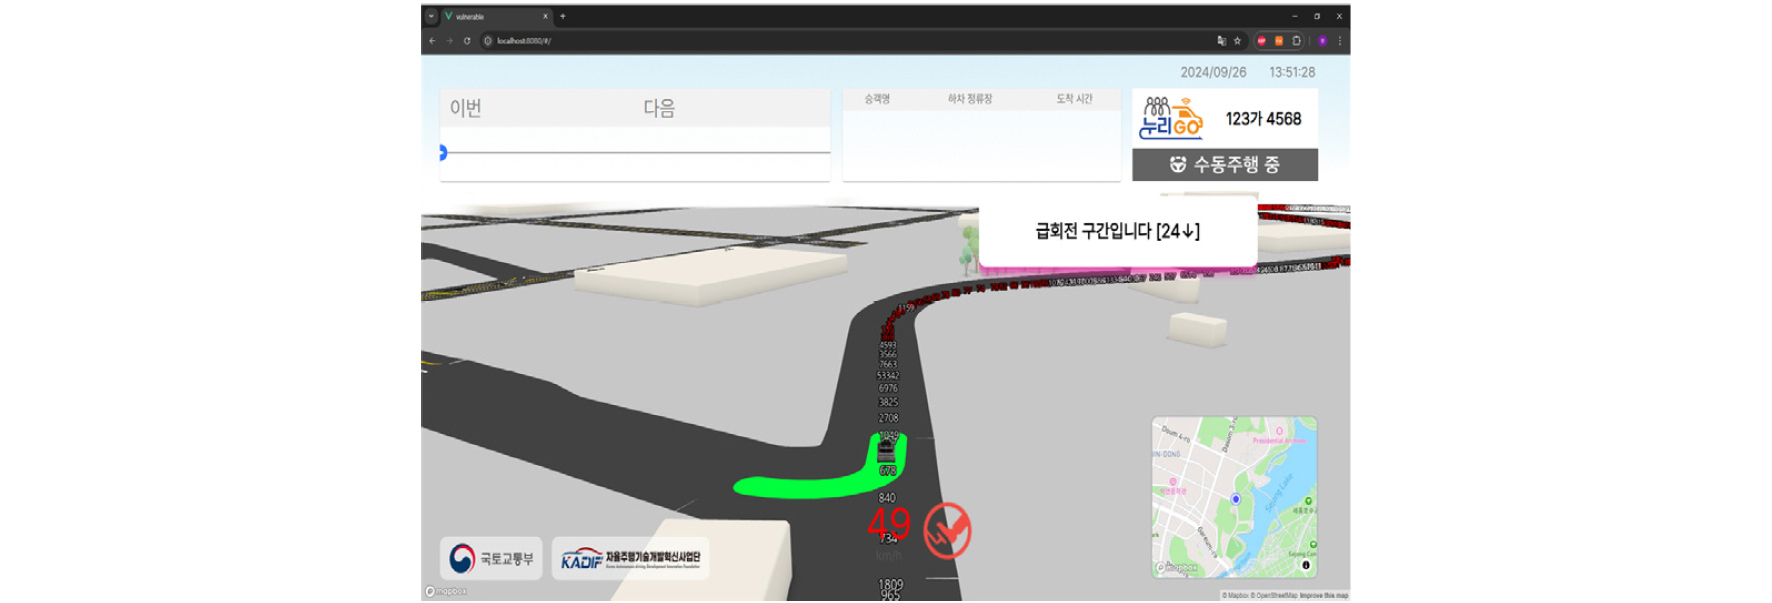Expand the tab search dropdown arrow
Image resolution: width=1772 pixels, height=603 pixels.
pyautogui.click(x=431, y=16)
